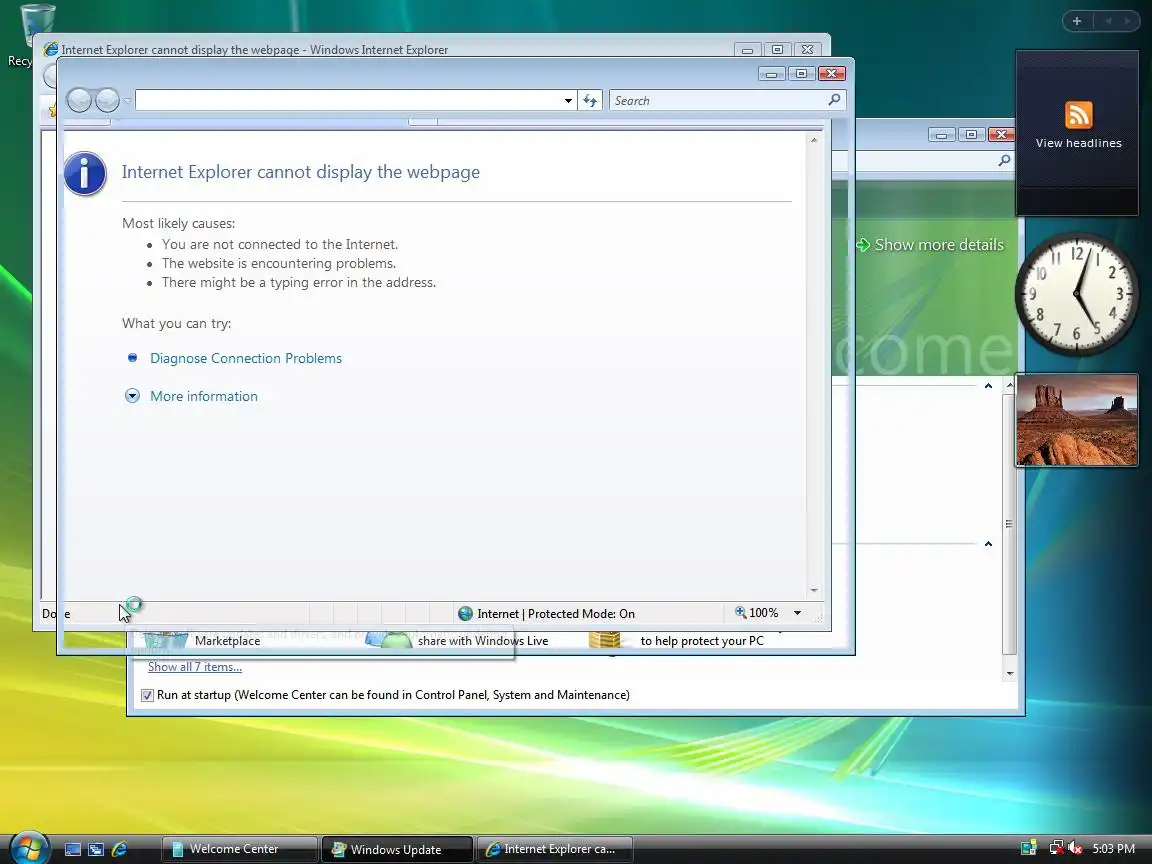Click the analog clock gadget
1152x864 pixels.
click(x=1076, y=294)
